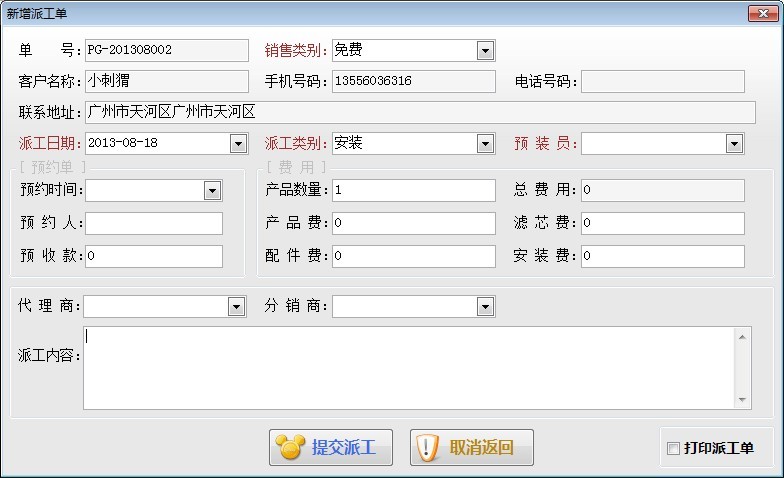
Task: Click the 联系地址 address field
Action: click(x=420, y=112)
